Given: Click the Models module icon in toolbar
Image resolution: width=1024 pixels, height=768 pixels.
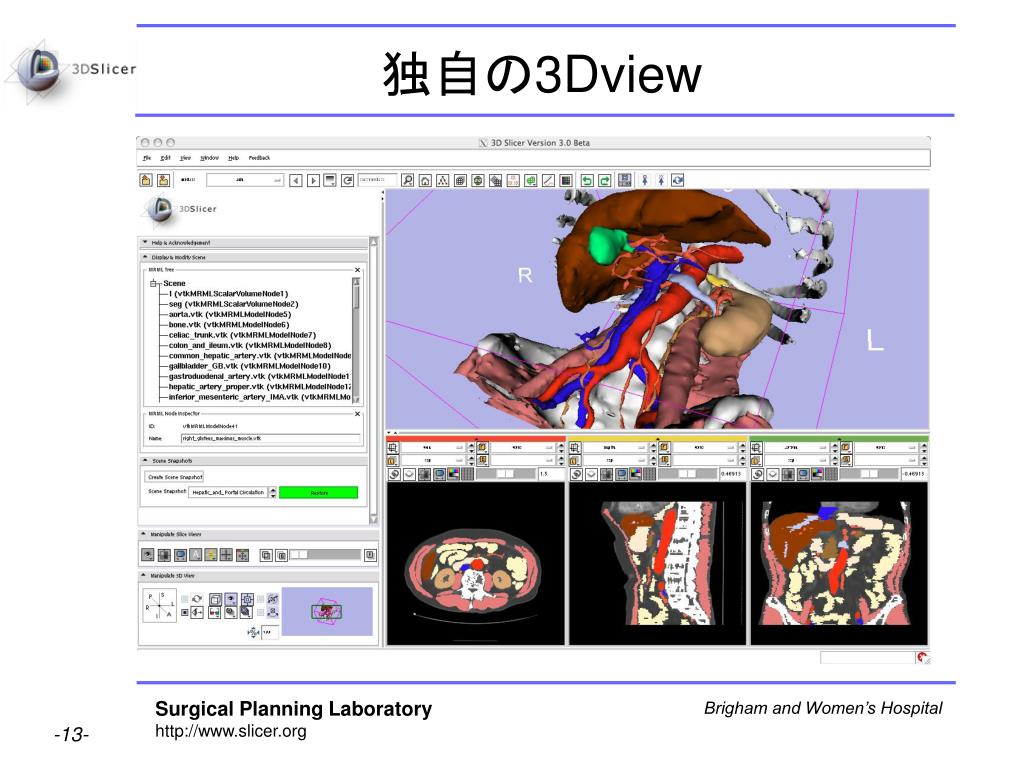Looking at the screenshot, I should (478, 180).
